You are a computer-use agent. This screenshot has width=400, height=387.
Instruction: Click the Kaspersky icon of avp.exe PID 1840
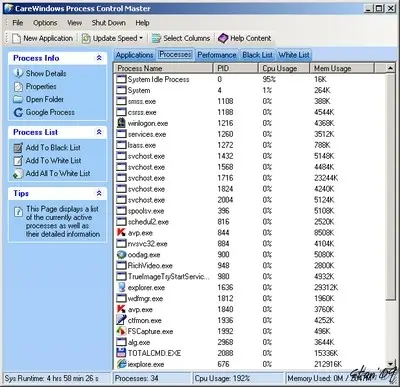[x=121, y=309]
